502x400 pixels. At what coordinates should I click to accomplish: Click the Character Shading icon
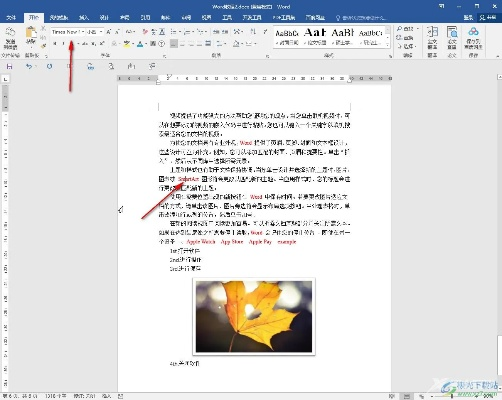pyautogui.click(x=153, y=44)
